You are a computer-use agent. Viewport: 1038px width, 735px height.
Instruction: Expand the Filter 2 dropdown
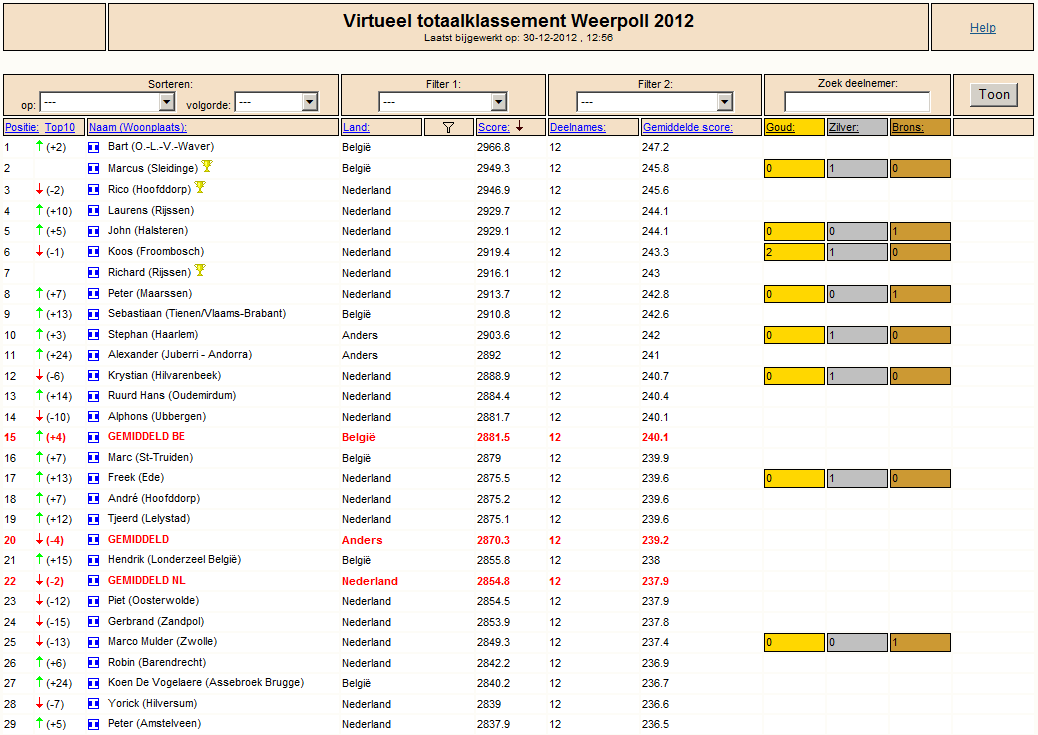[655, 102]
